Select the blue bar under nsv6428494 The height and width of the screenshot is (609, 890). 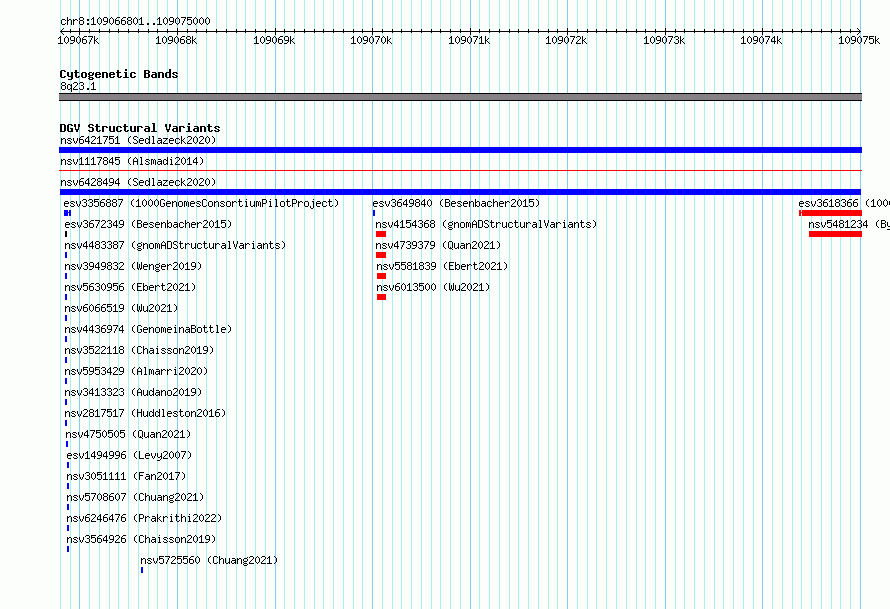(460, 192)
